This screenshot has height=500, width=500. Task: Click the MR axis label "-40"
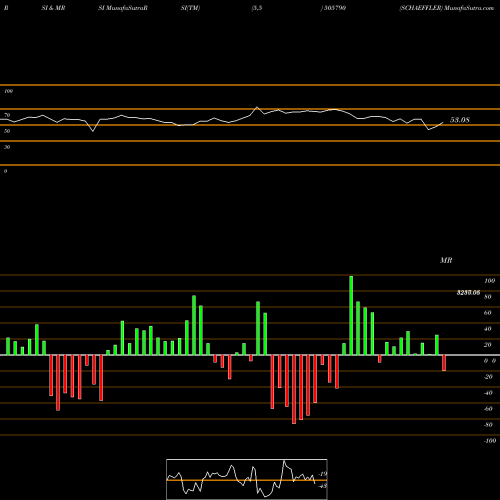point(488,393)
